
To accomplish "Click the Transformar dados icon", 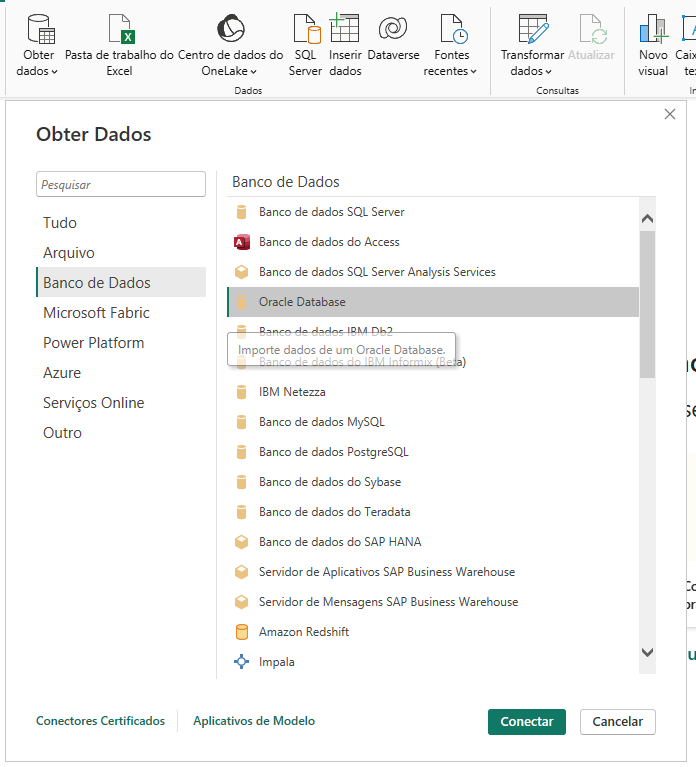I will coord(533,29).
